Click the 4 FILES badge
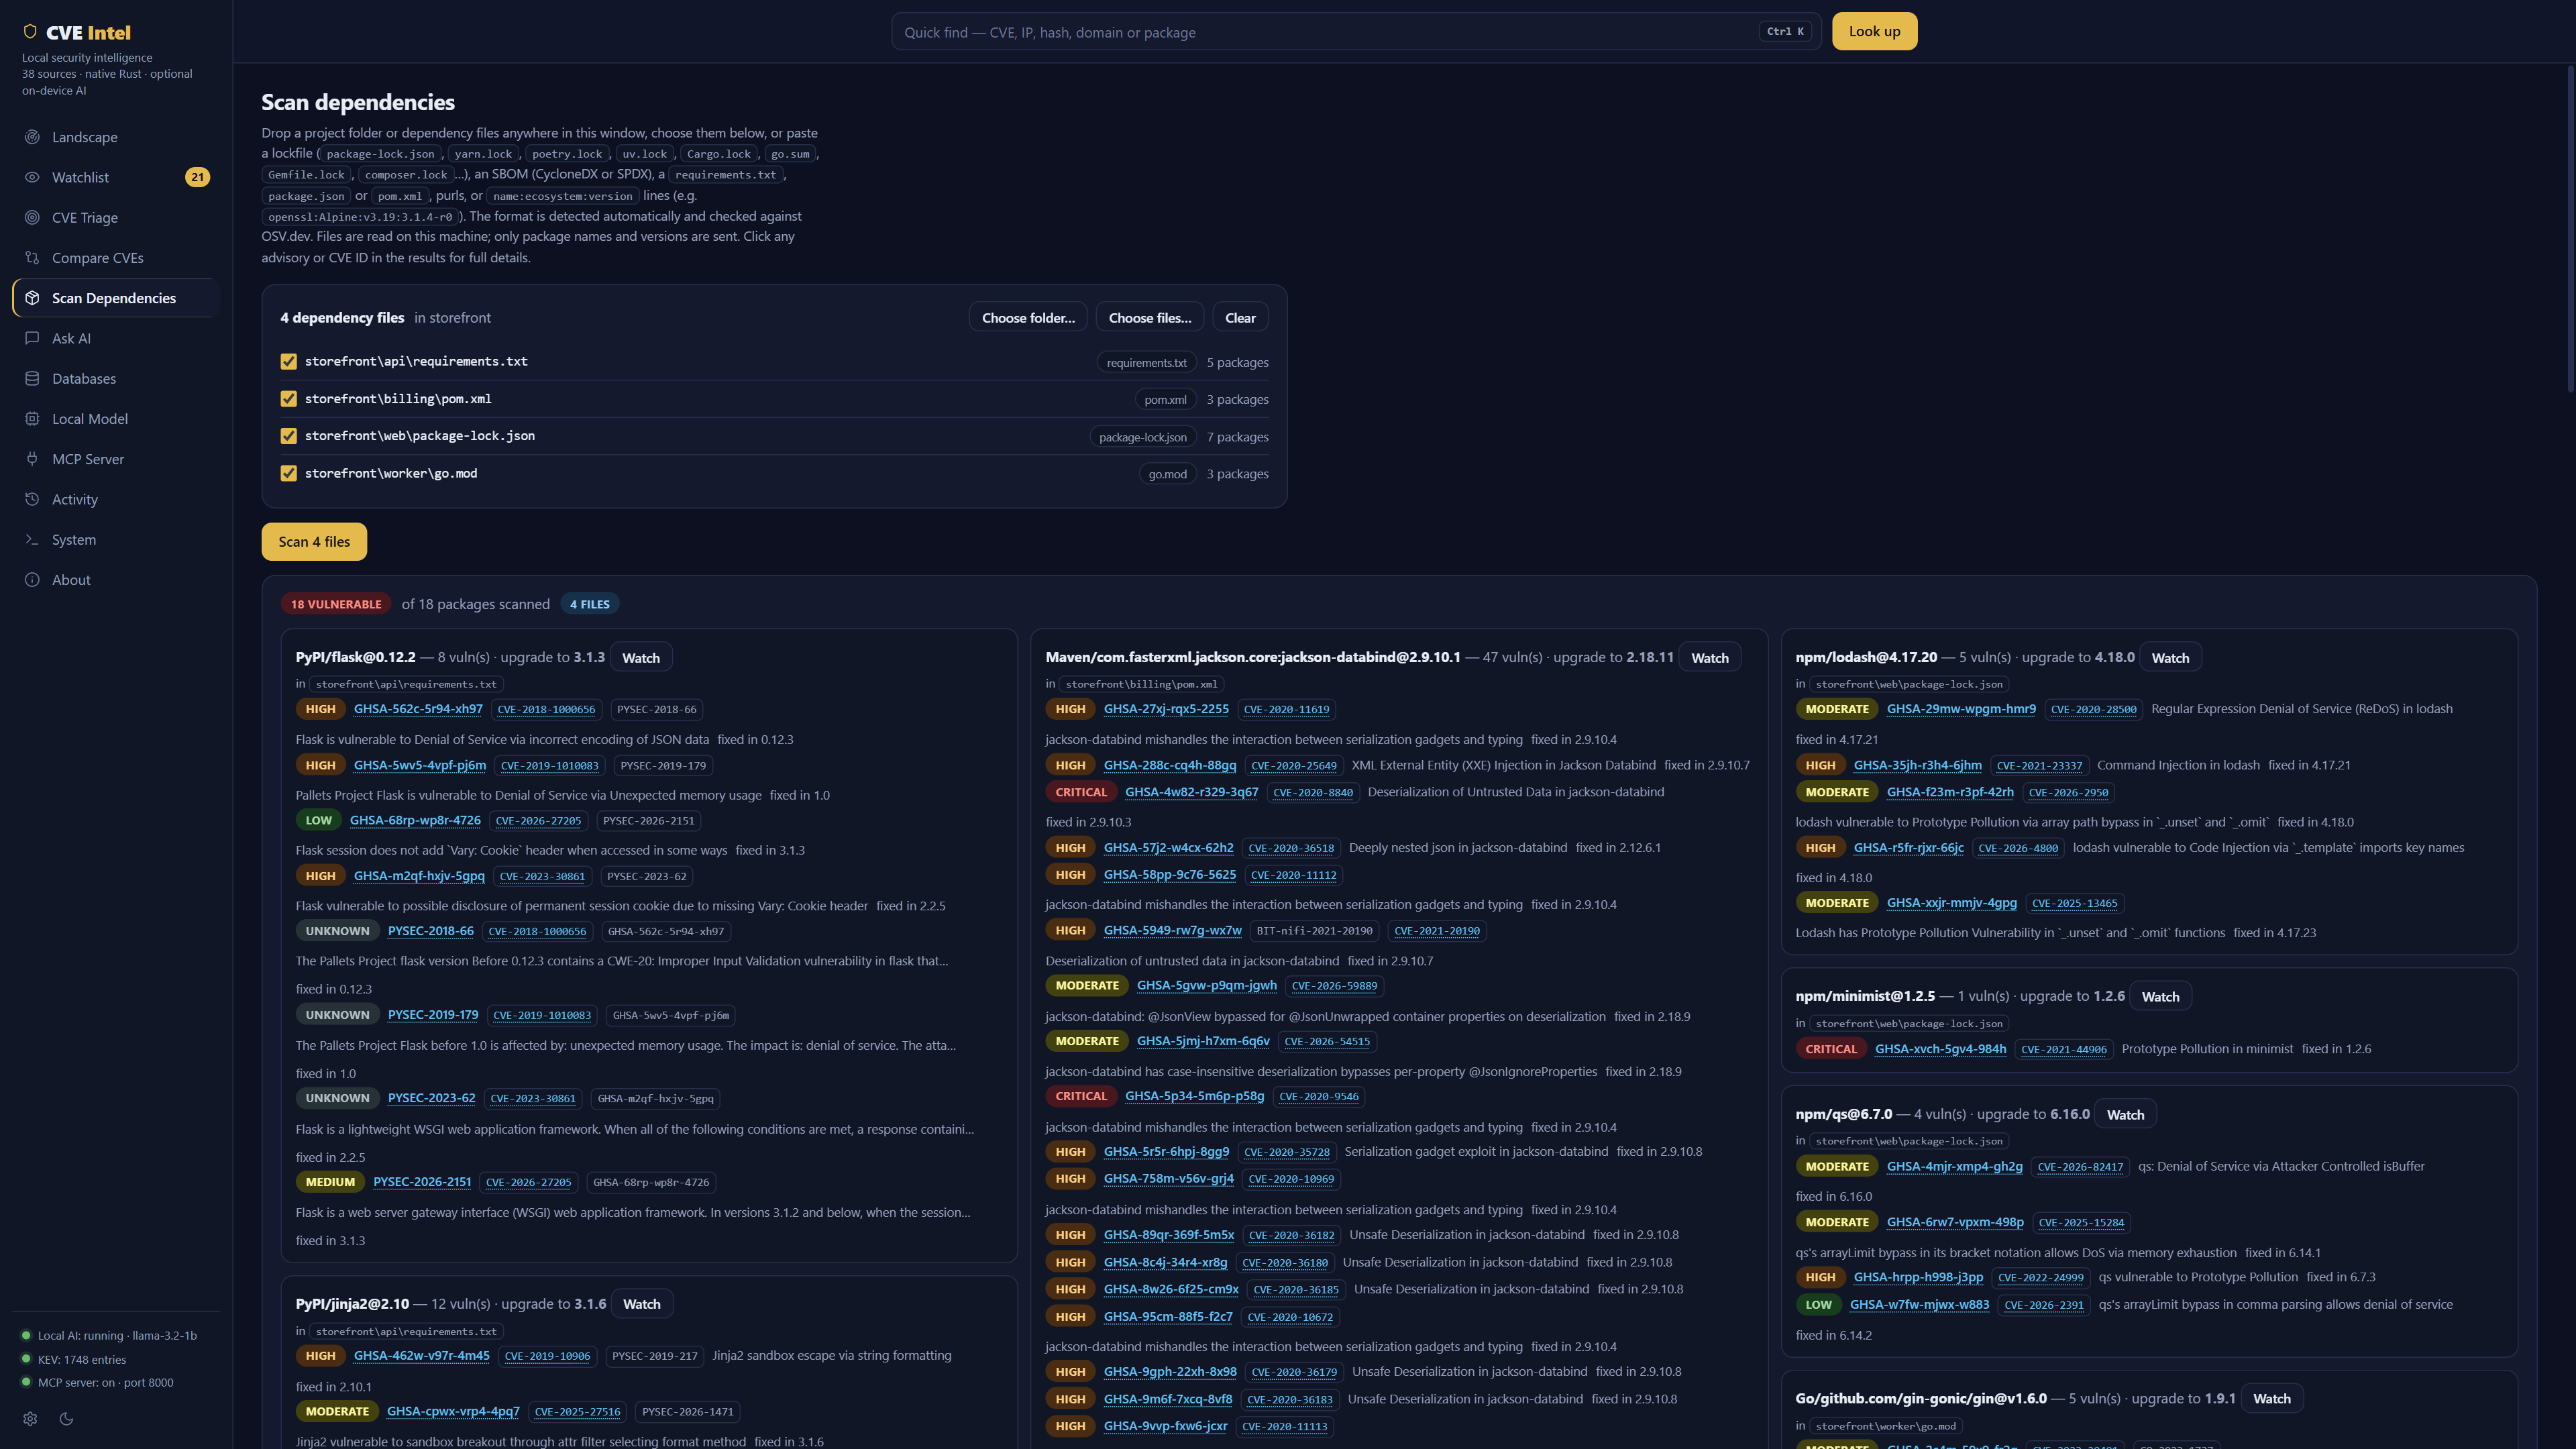The height and width of the screenshot is (1449, 2576). [x=589, y=604]
